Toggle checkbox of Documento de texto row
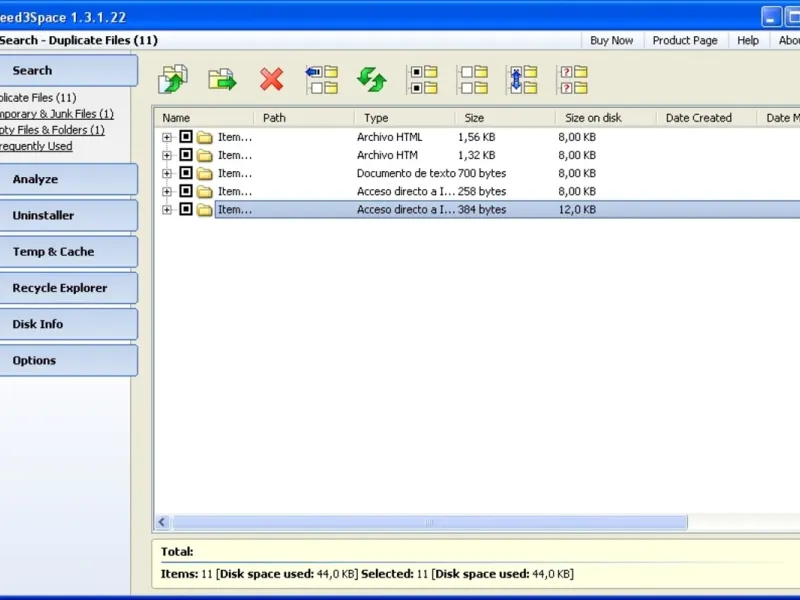Image resolution: width=800 pixels, height=600 pixels. 186,173
